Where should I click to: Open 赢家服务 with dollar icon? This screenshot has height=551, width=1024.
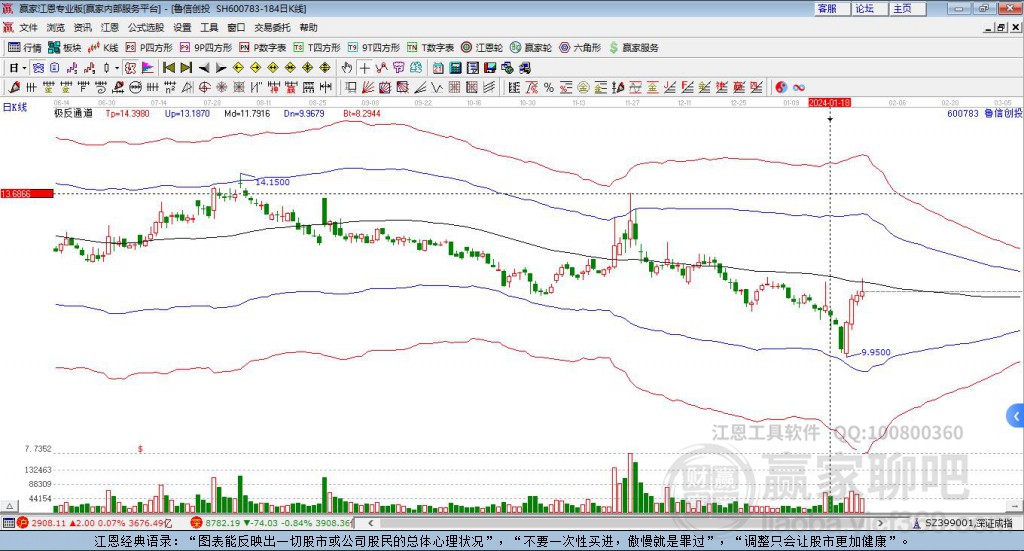[x=633, y=48]
